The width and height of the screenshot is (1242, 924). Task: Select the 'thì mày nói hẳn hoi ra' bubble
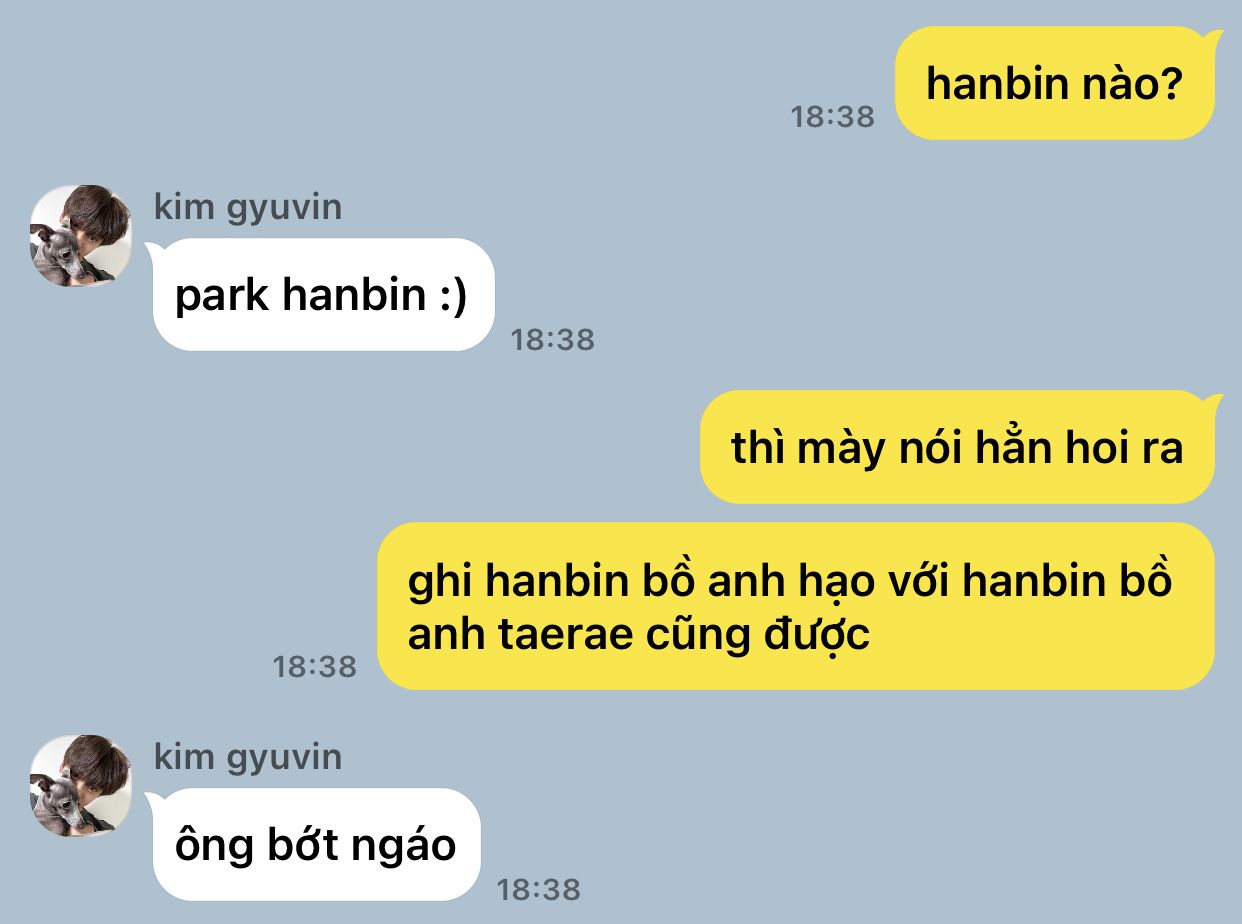click(x=958, y=447)
